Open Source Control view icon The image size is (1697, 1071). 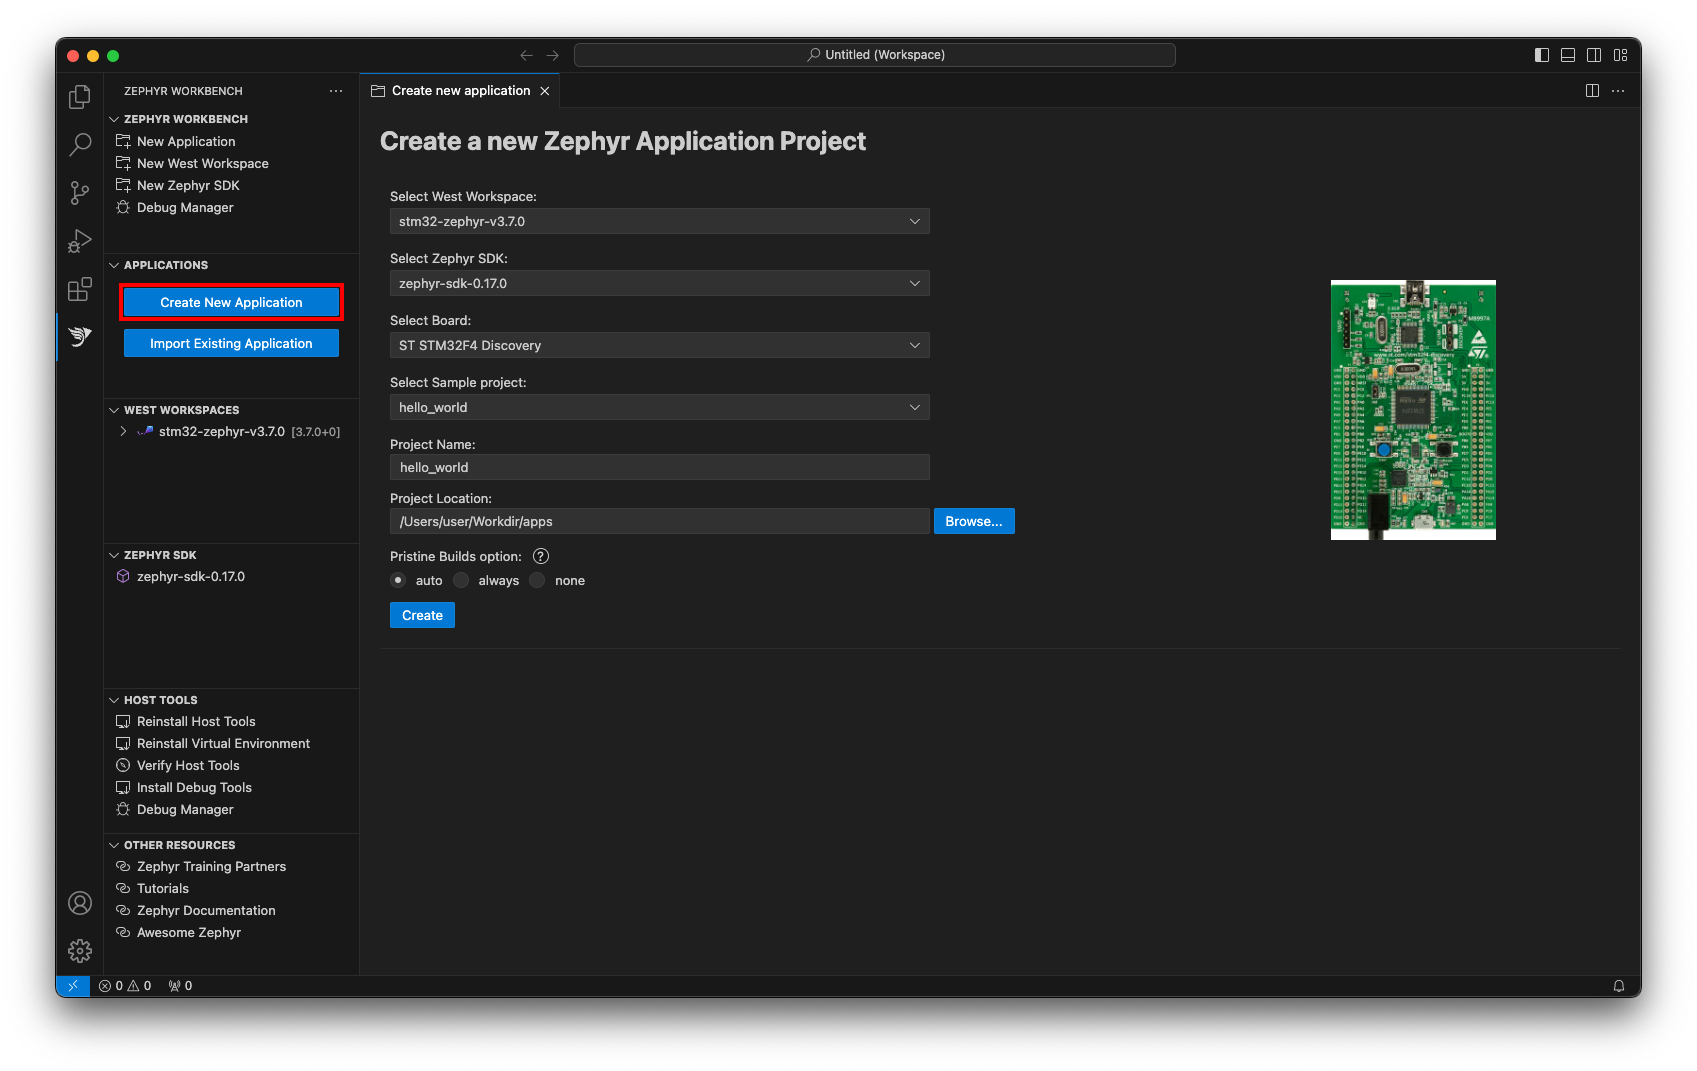pos(80,193)
